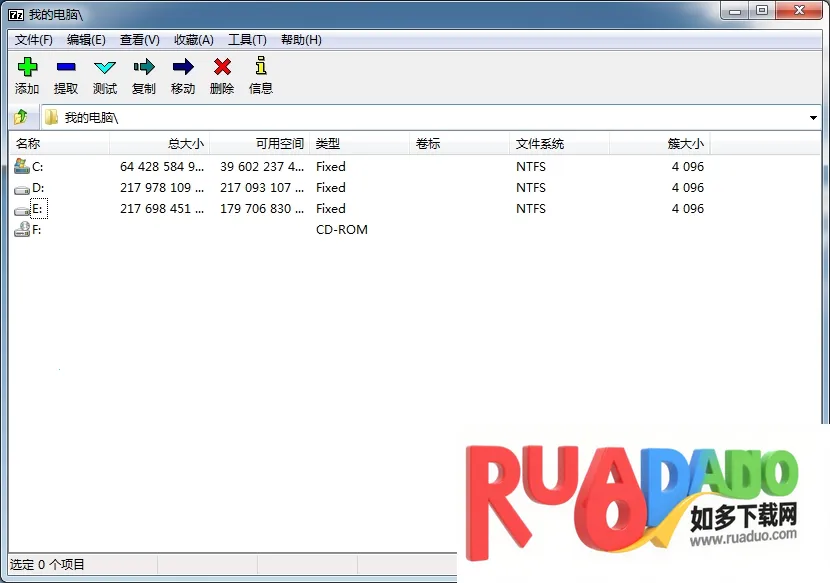Click the Copy (复制) arrow icon

[x=144, y=67]
